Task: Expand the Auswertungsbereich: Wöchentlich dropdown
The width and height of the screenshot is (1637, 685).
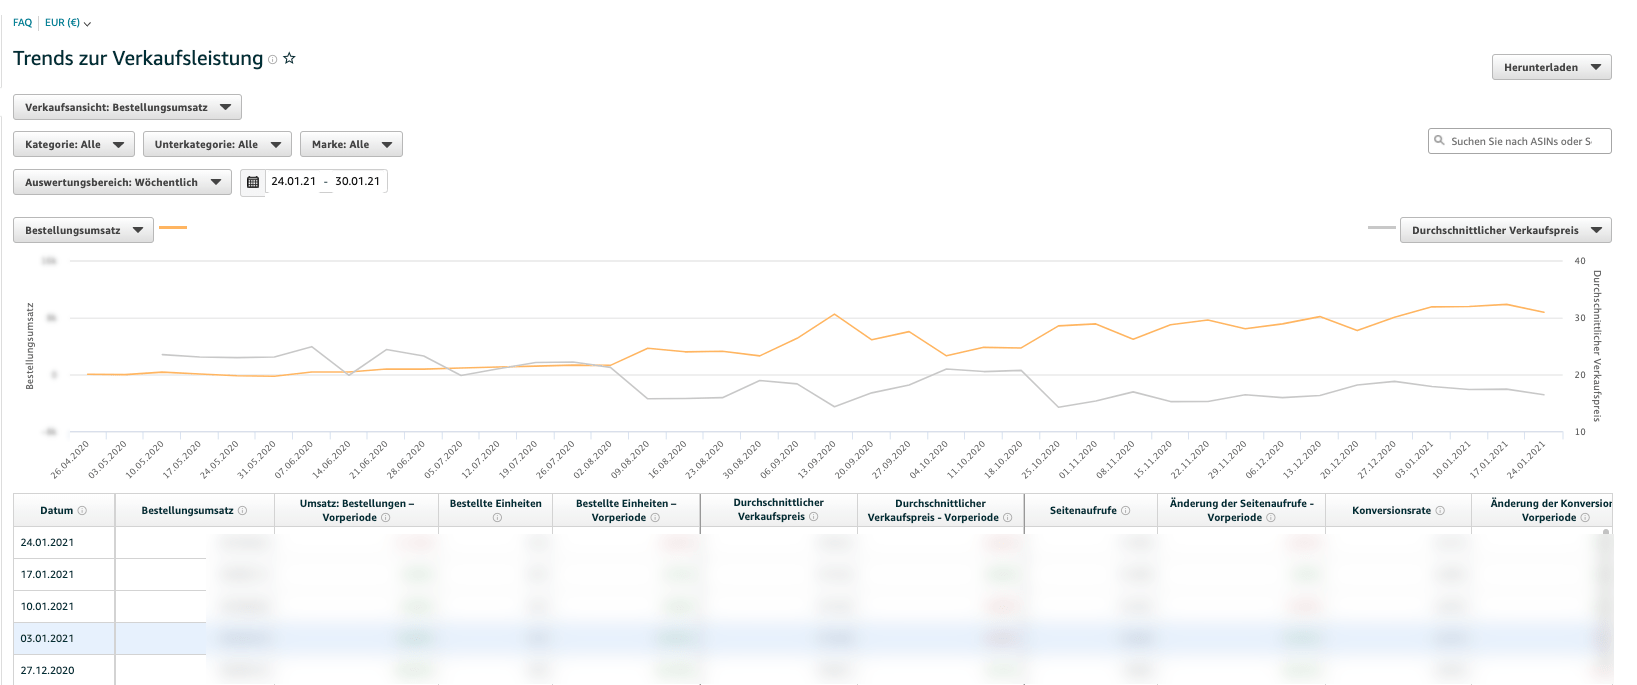Action: point(122,183)
